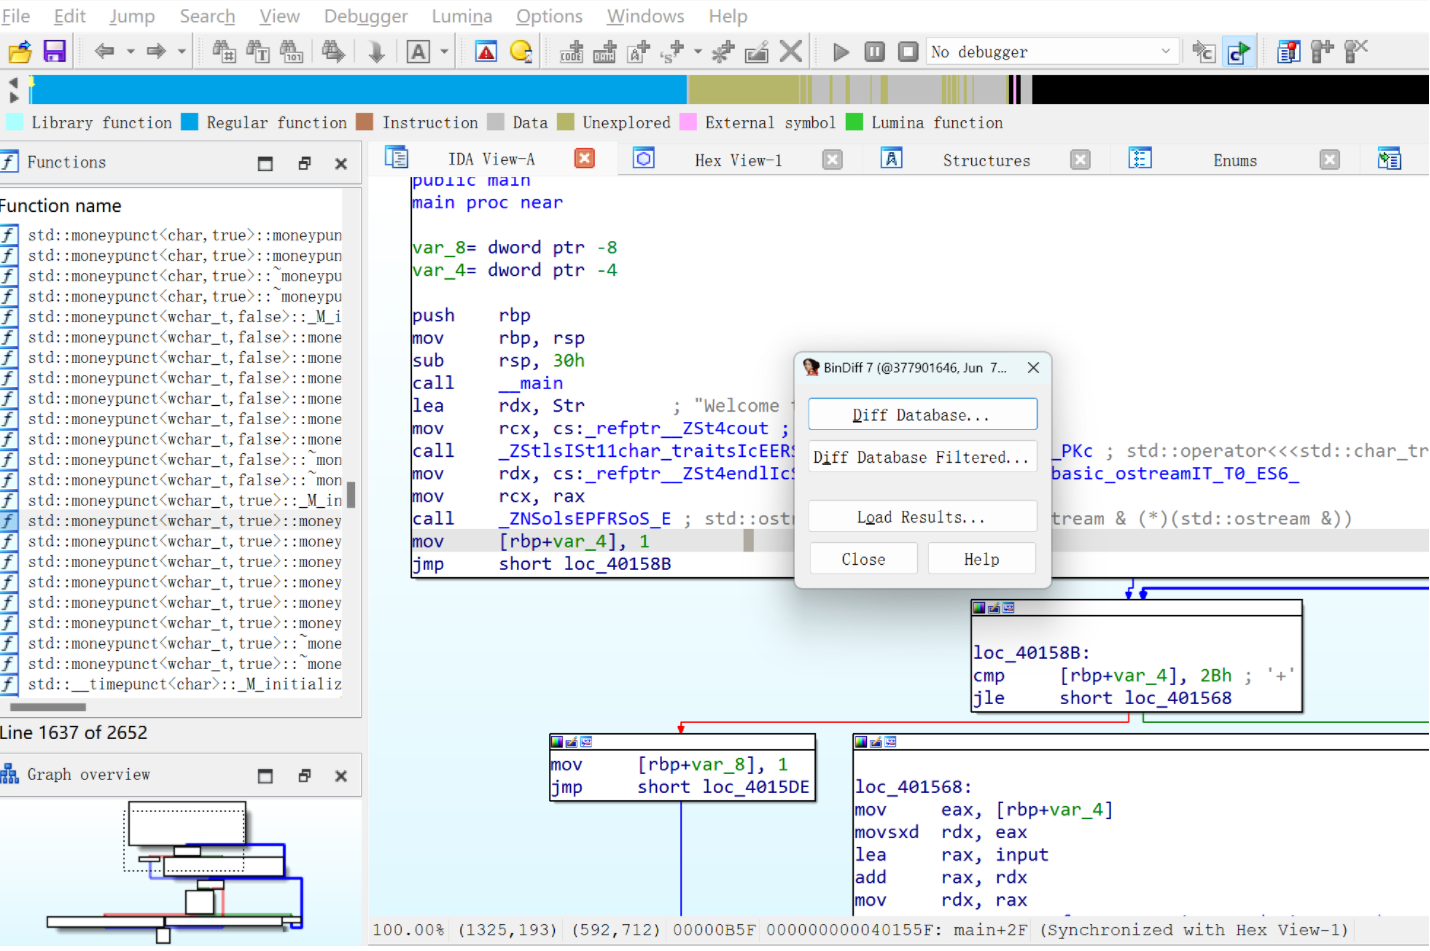Click the highlighted C with green arrow icon
This screenshot has height=951, width=1430.
tap(1239, 51)
